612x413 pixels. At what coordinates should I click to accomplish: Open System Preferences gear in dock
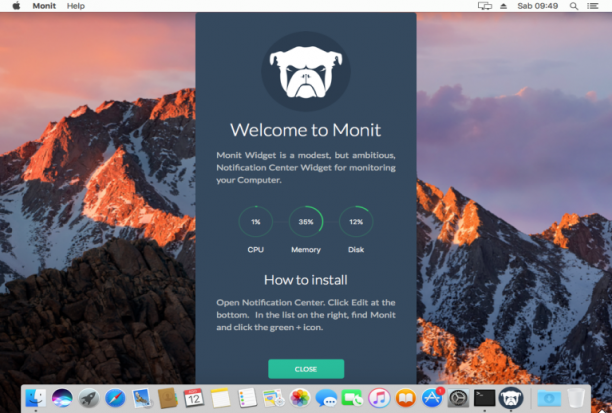pos(458,398)
